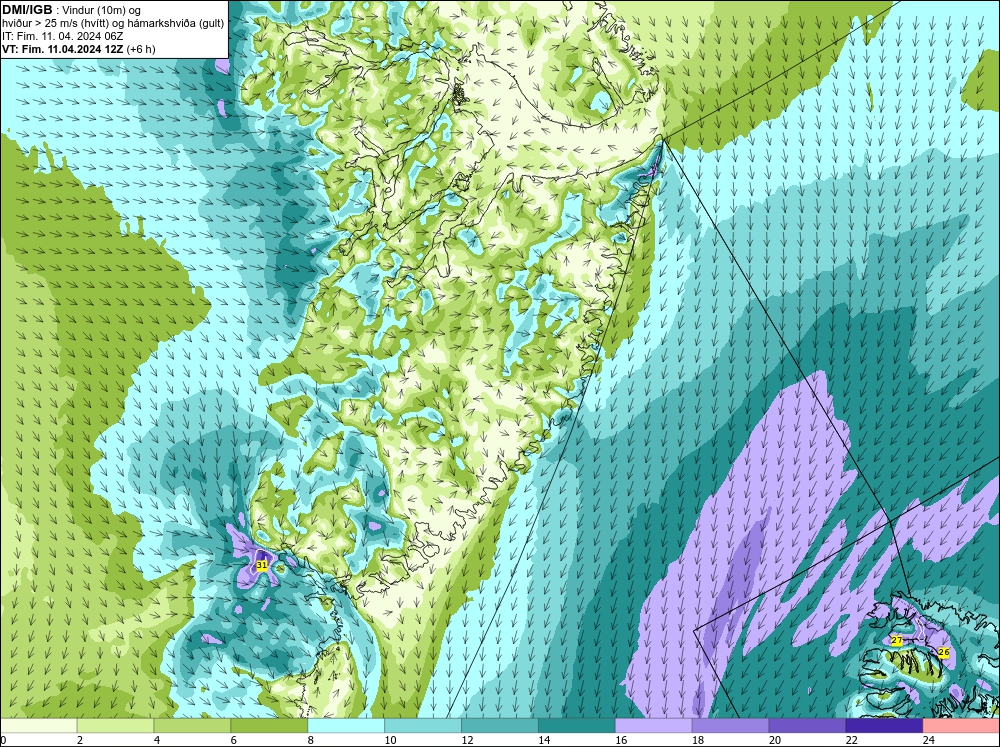Click the DMI/IGB title text
The height and width of the screenshot is (747, 1000).
click(27, 10)
